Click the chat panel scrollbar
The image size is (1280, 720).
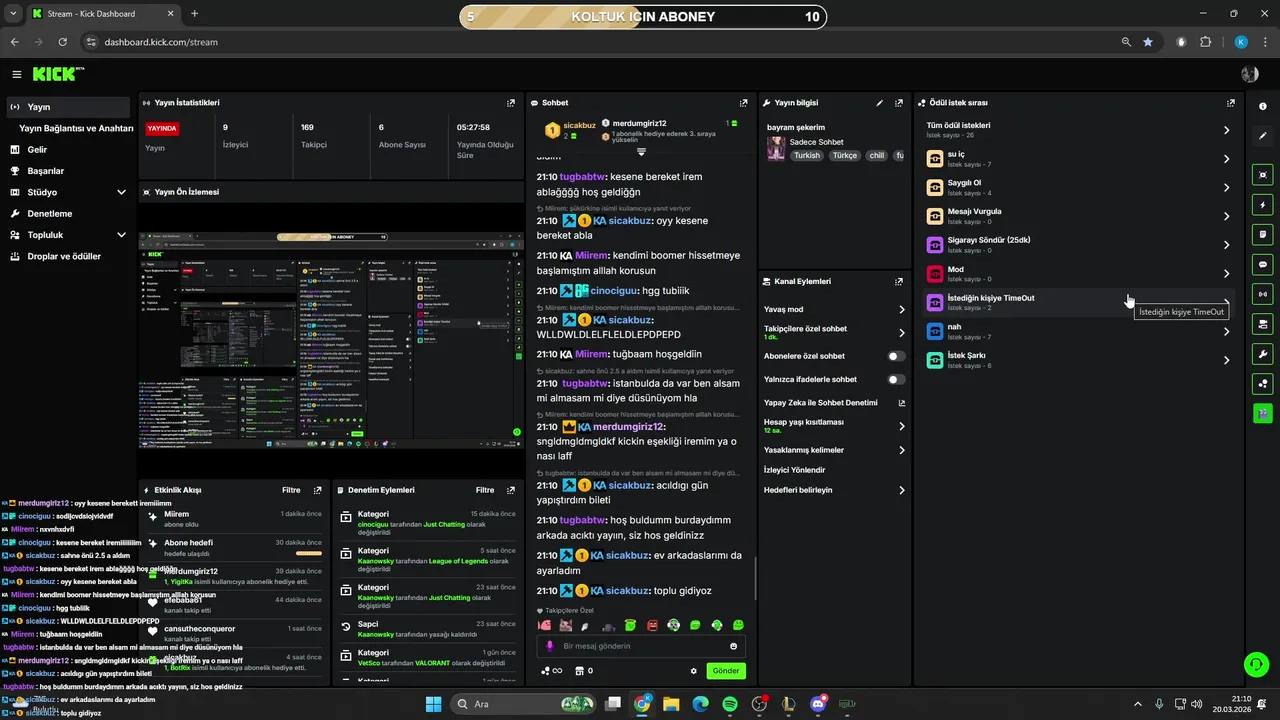click(x=755, y=580)
